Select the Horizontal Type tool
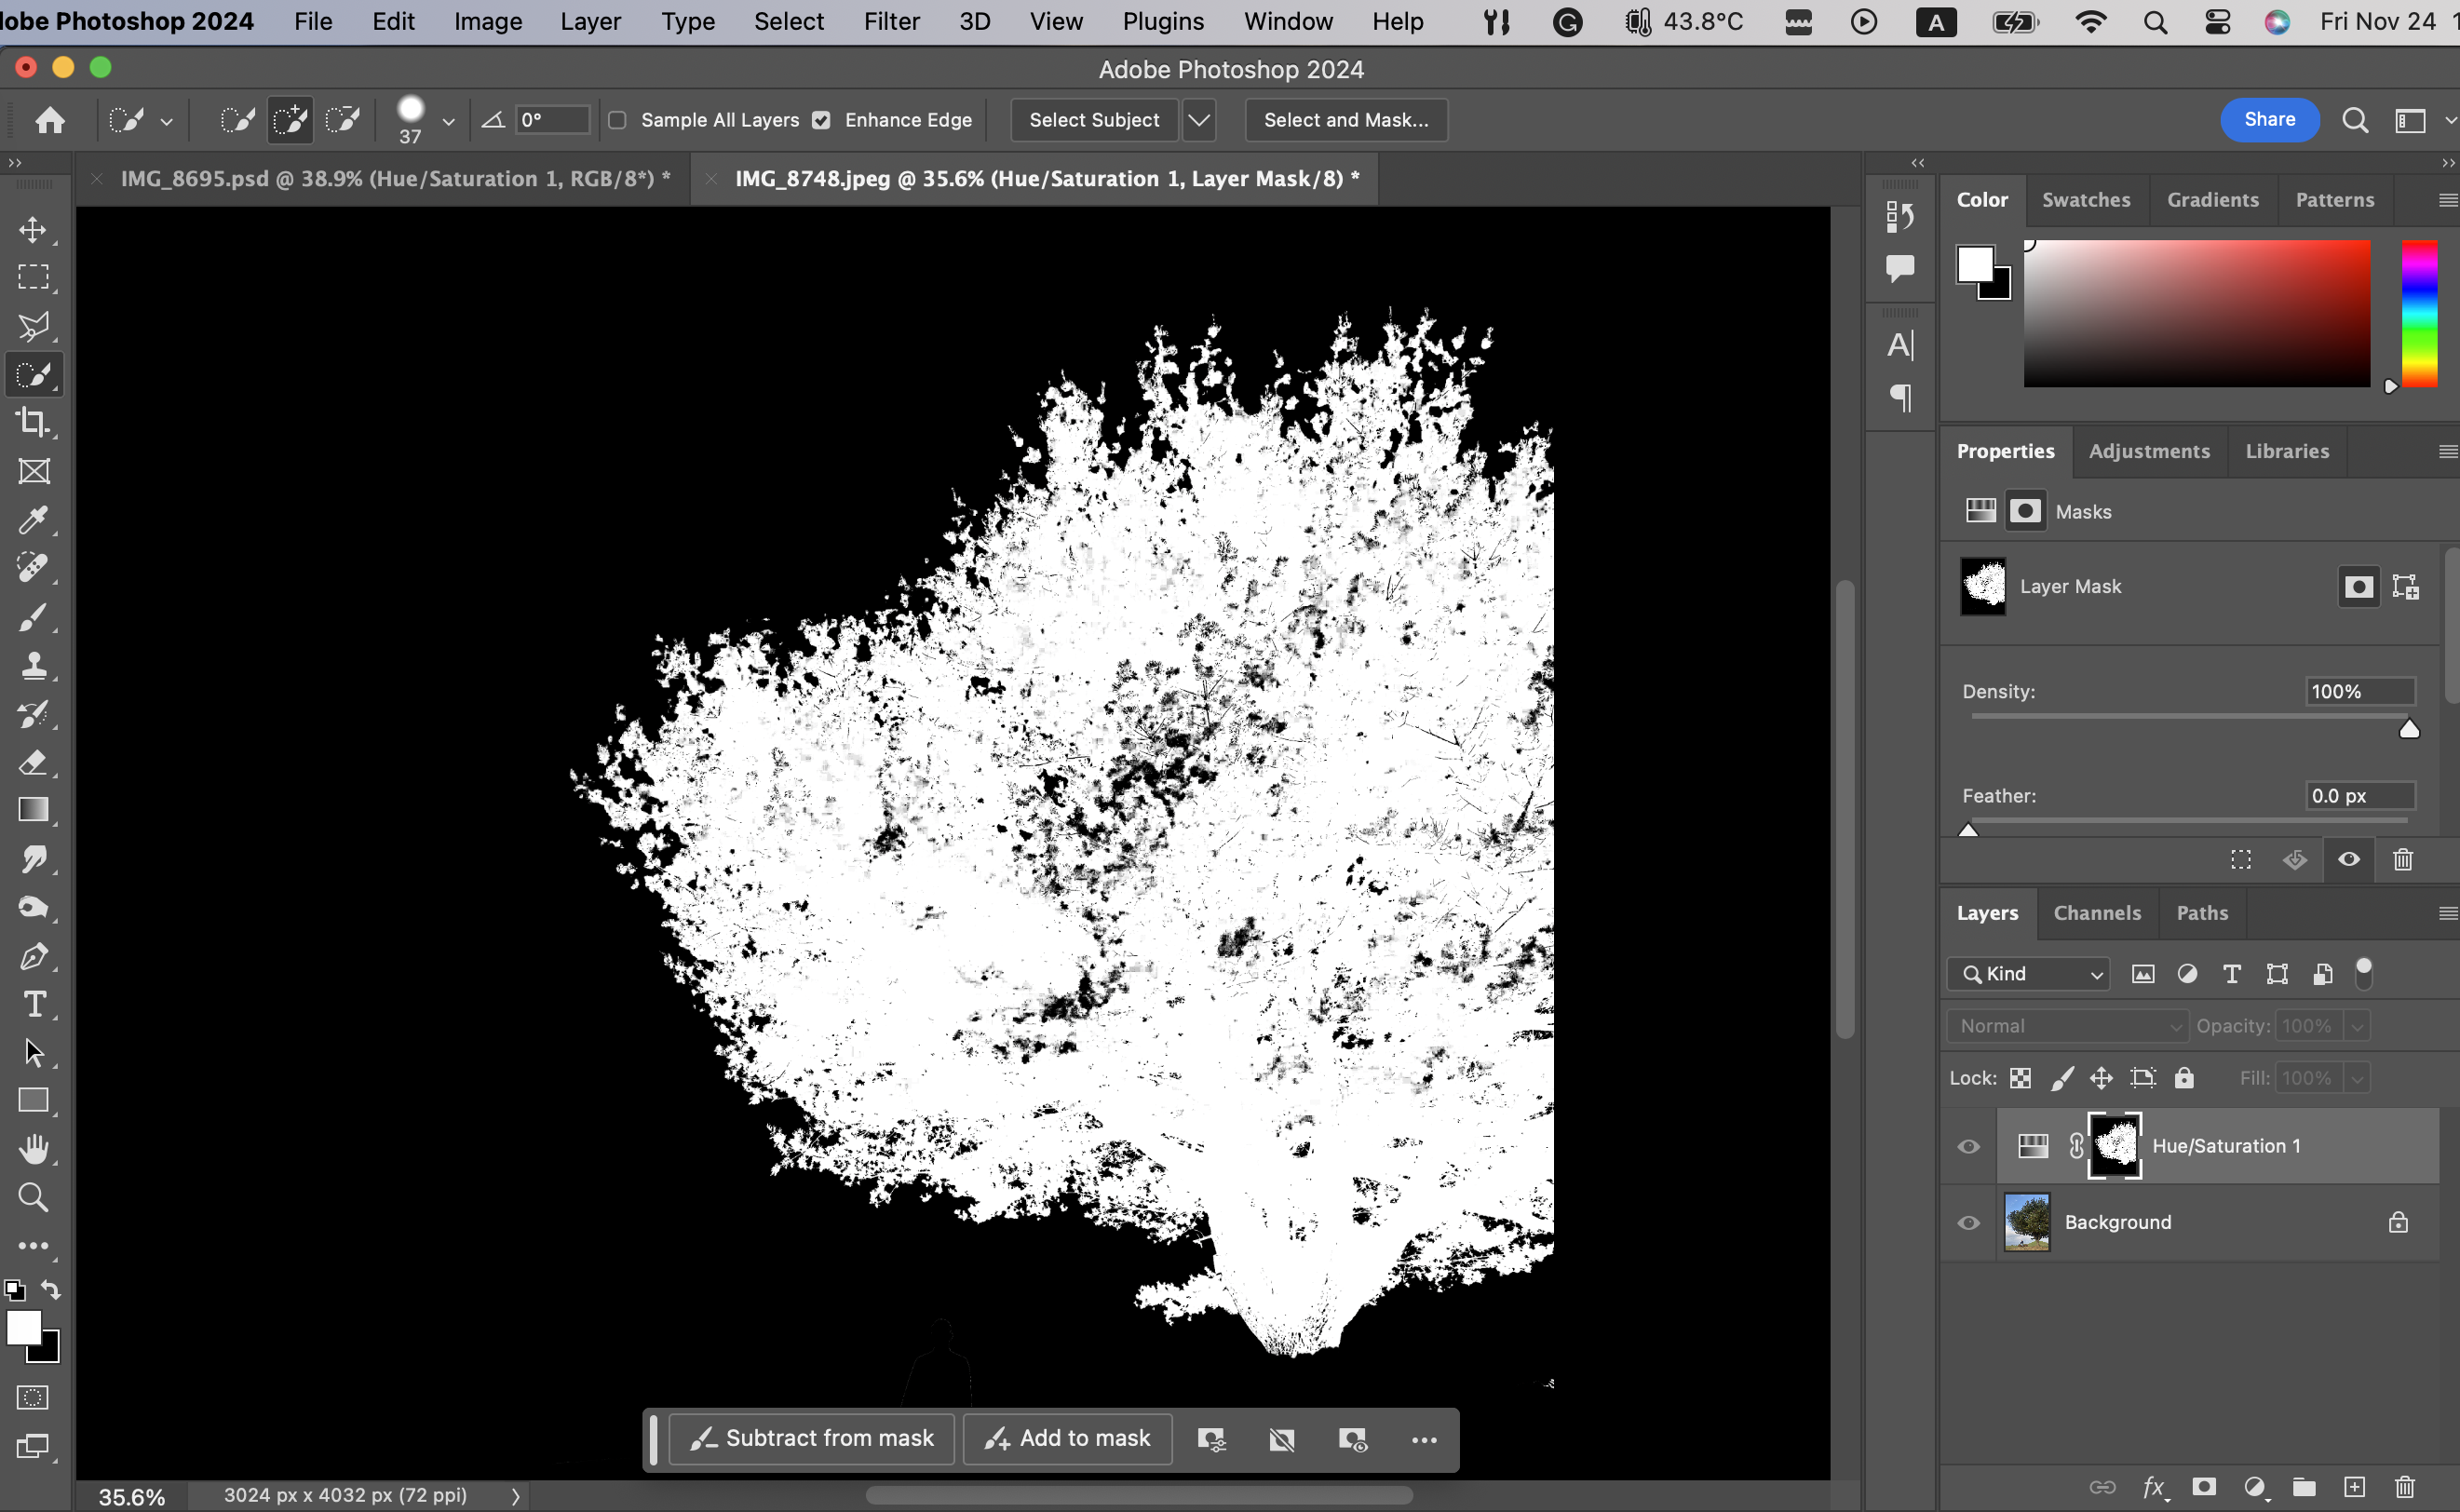This screenshot has width=2460, height=1512. coord(33,1004)
